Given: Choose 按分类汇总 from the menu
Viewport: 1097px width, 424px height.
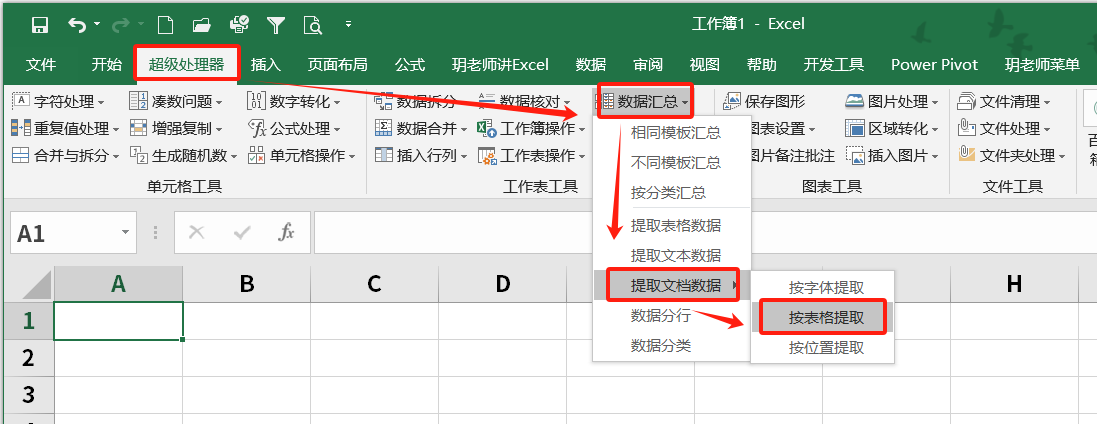Looking at the screenshot, I should (x=668, y=192).
